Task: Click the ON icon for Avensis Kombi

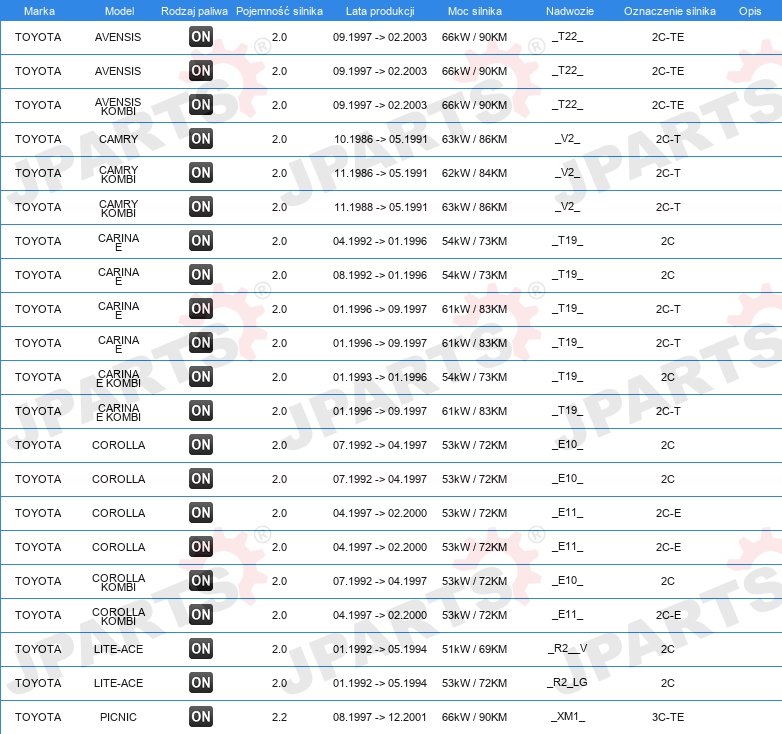Action: click(x=201, y=105)
